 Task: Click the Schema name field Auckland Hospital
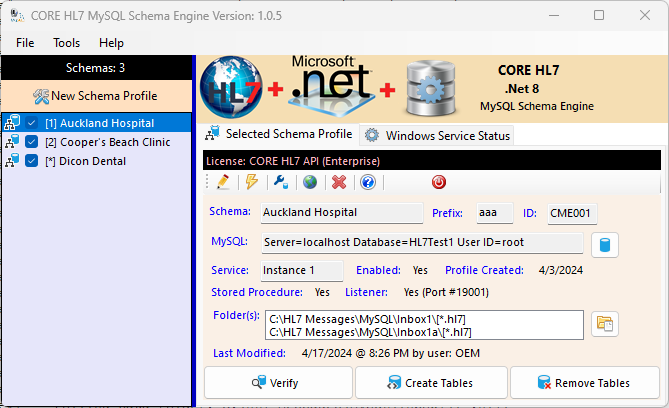341,213
